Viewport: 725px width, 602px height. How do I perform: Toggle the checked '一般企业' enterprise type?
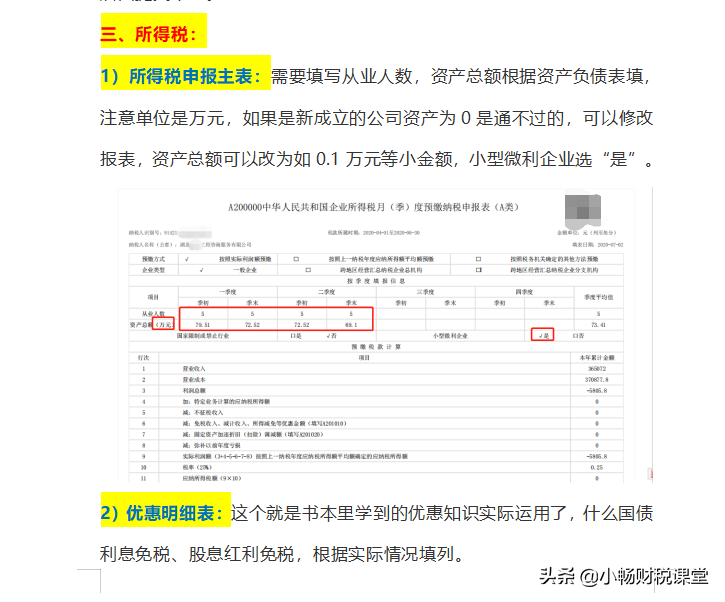[202, 270]
